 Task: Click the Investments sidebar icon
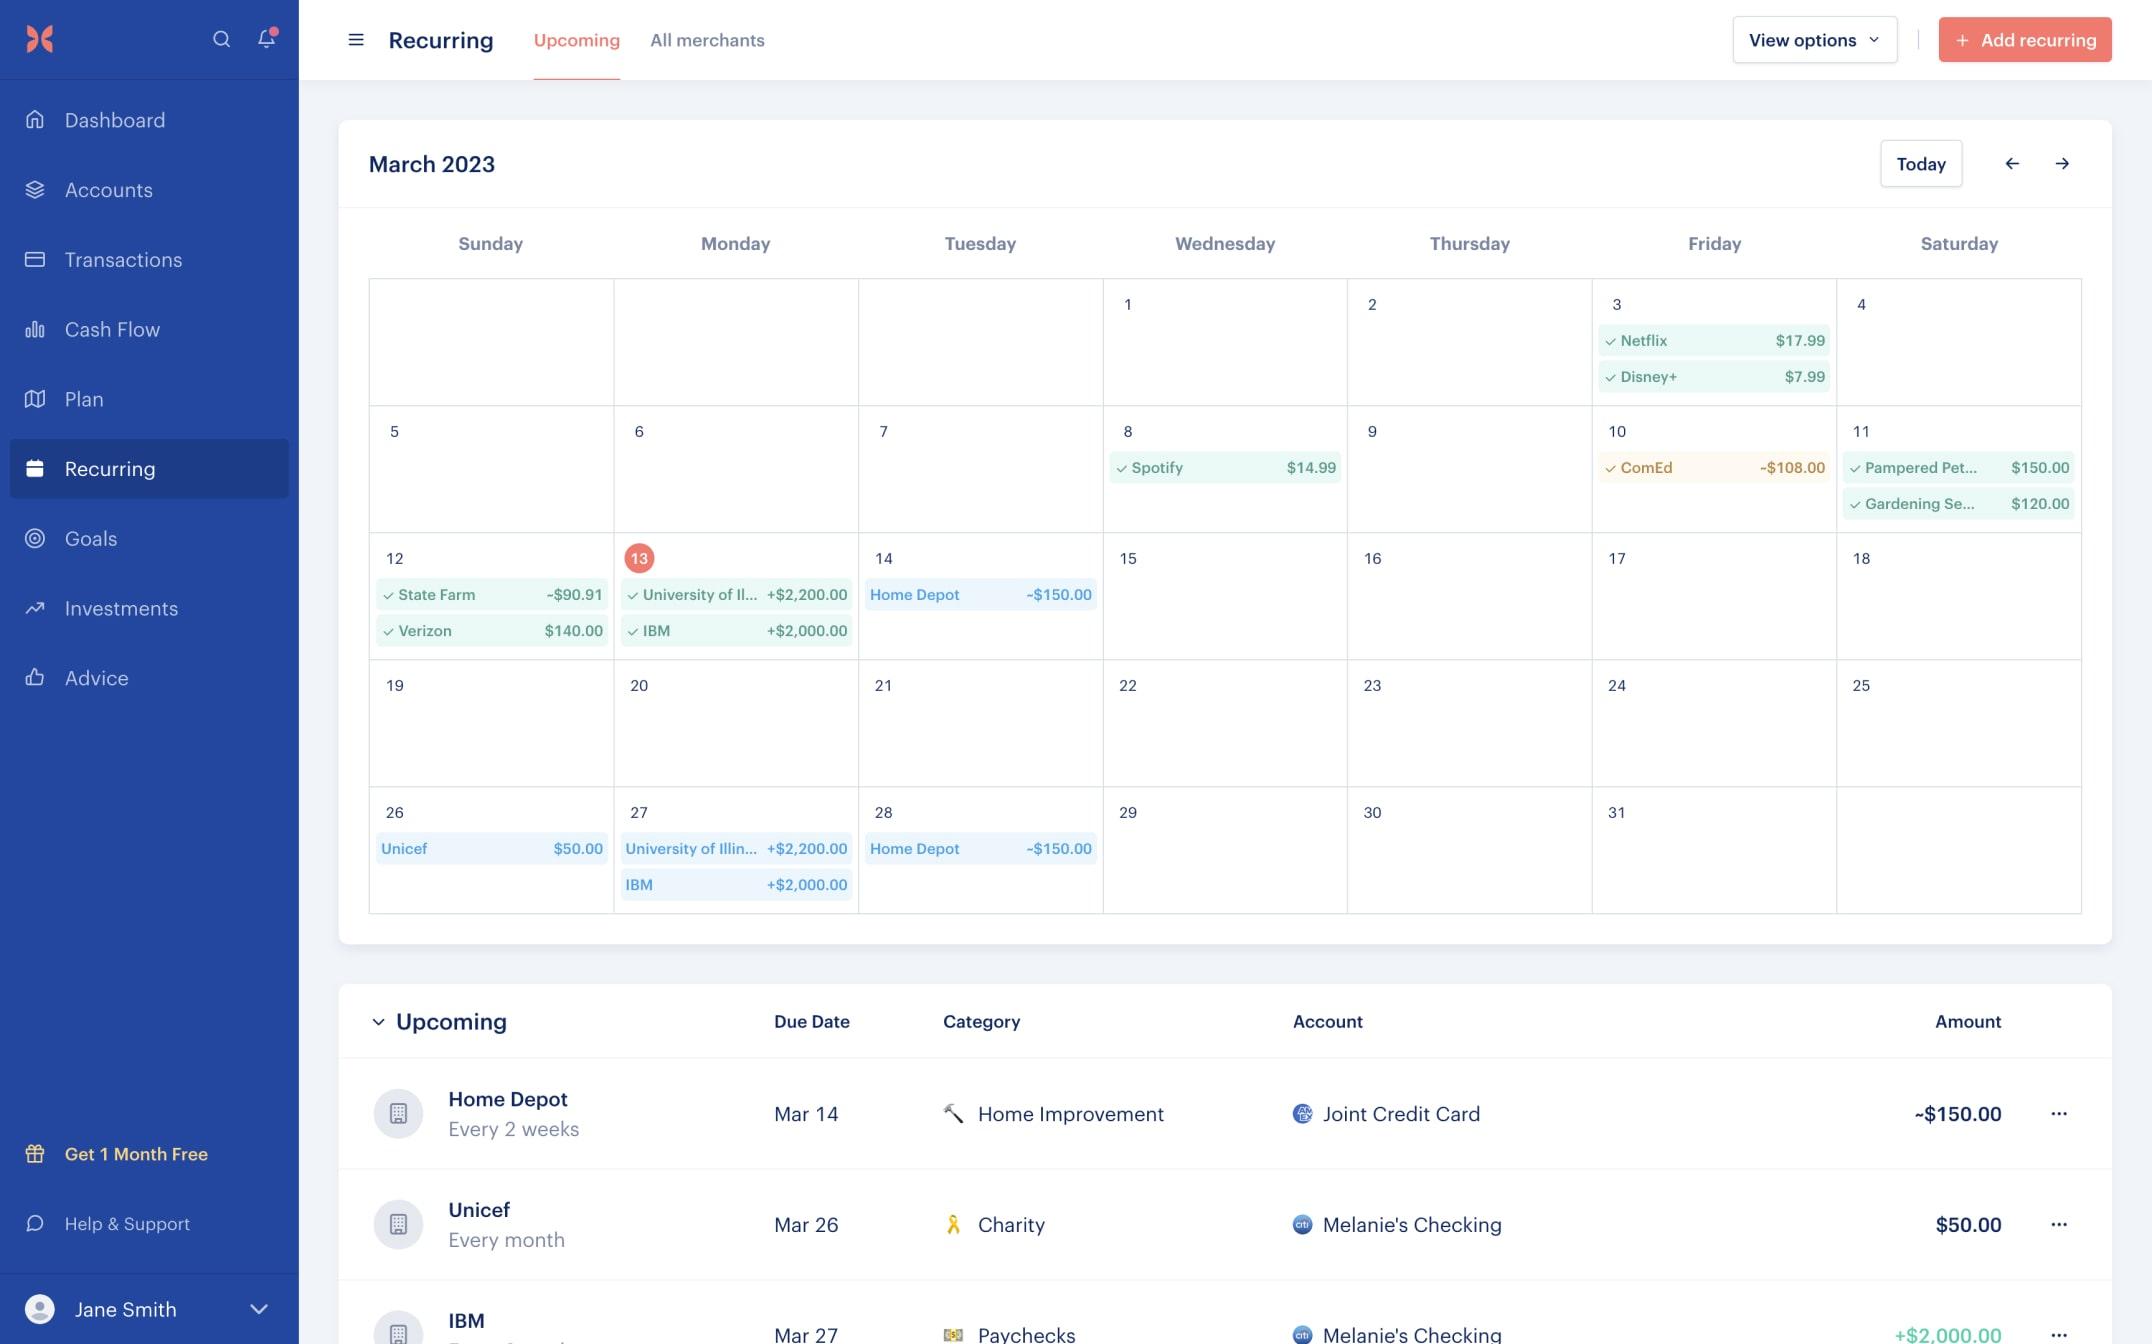pos(34,609)
